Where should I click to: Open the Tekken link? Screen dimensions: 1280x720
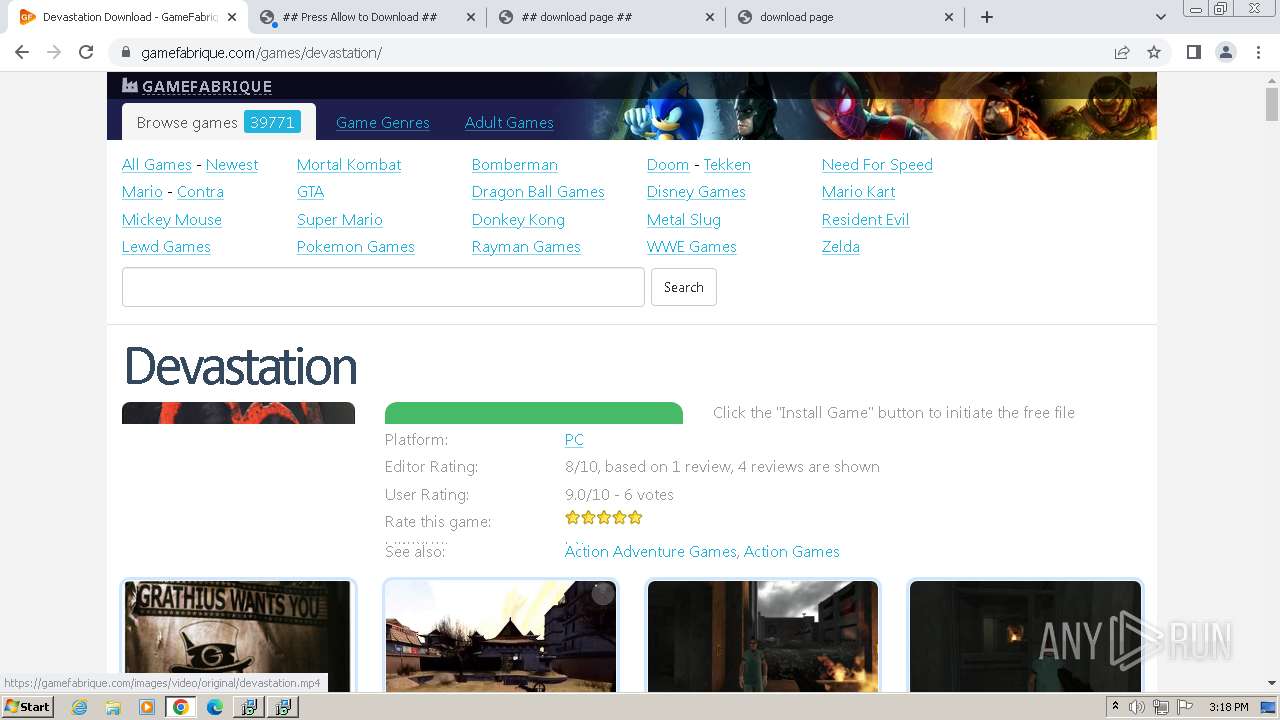[x=727, y=165]
